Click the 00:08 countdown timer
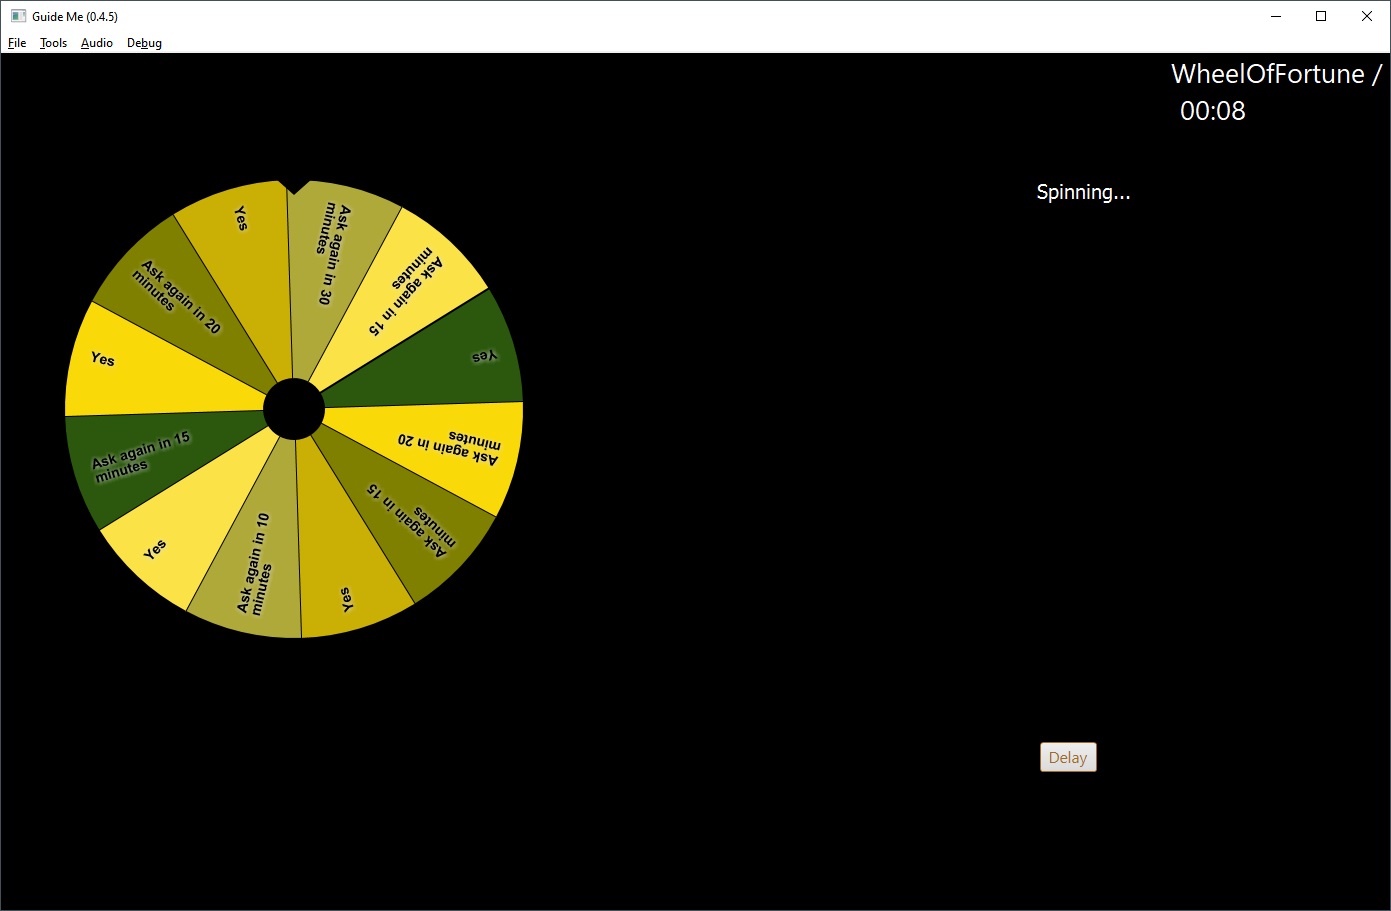Image resolution: width=1391 pixels, height=911 pixels. (1212, 111)
